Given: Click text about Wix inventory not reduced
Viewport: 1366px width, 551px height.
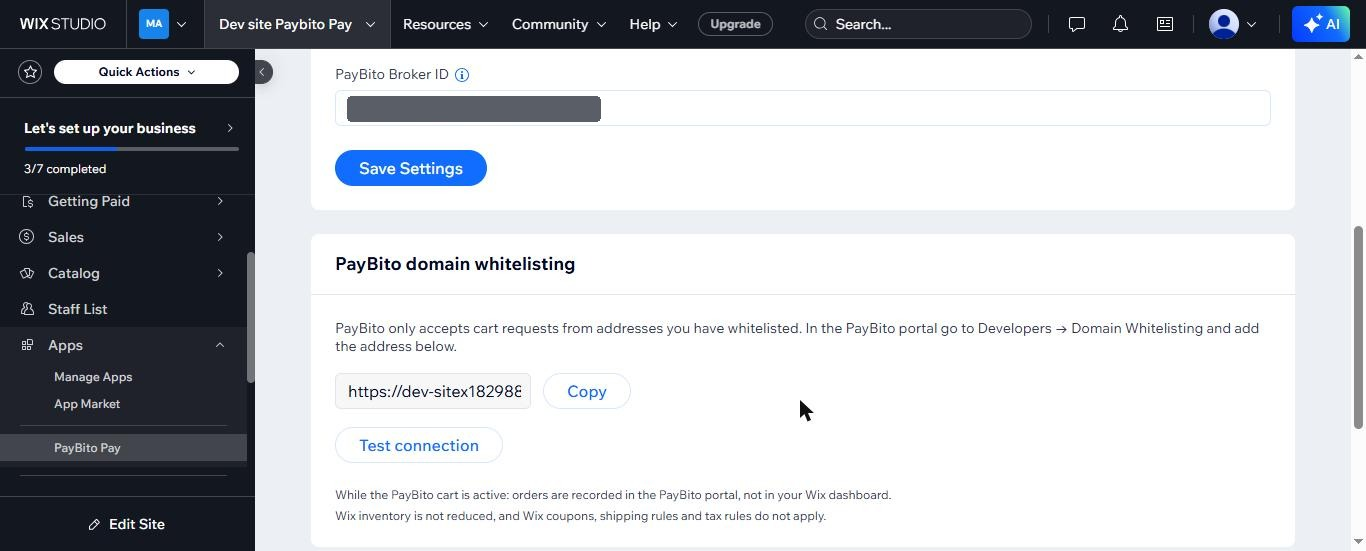Looking at the screenshot, I should pyautogui.click(x=580, y=516).
